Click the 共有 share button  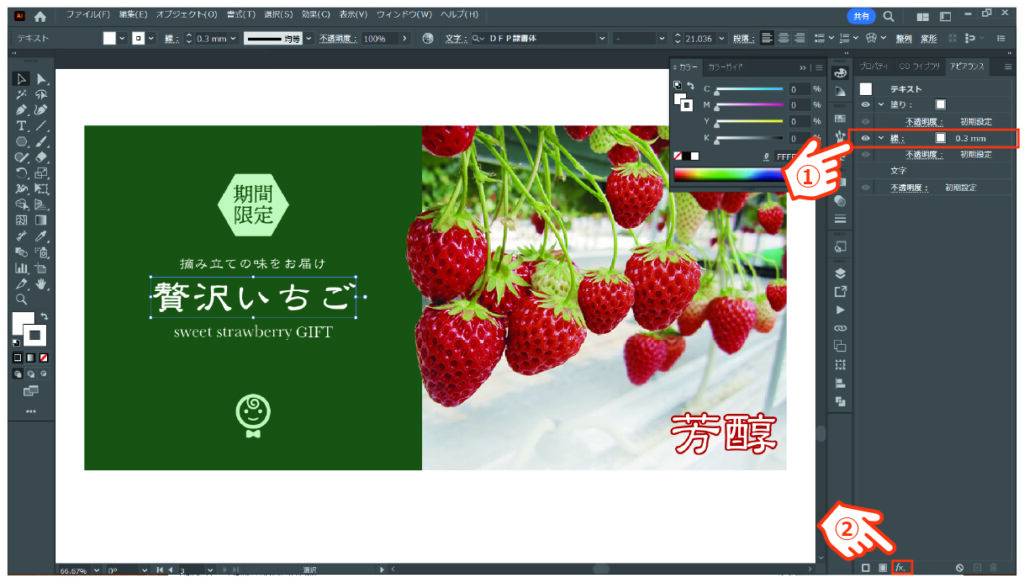[861, 16]
